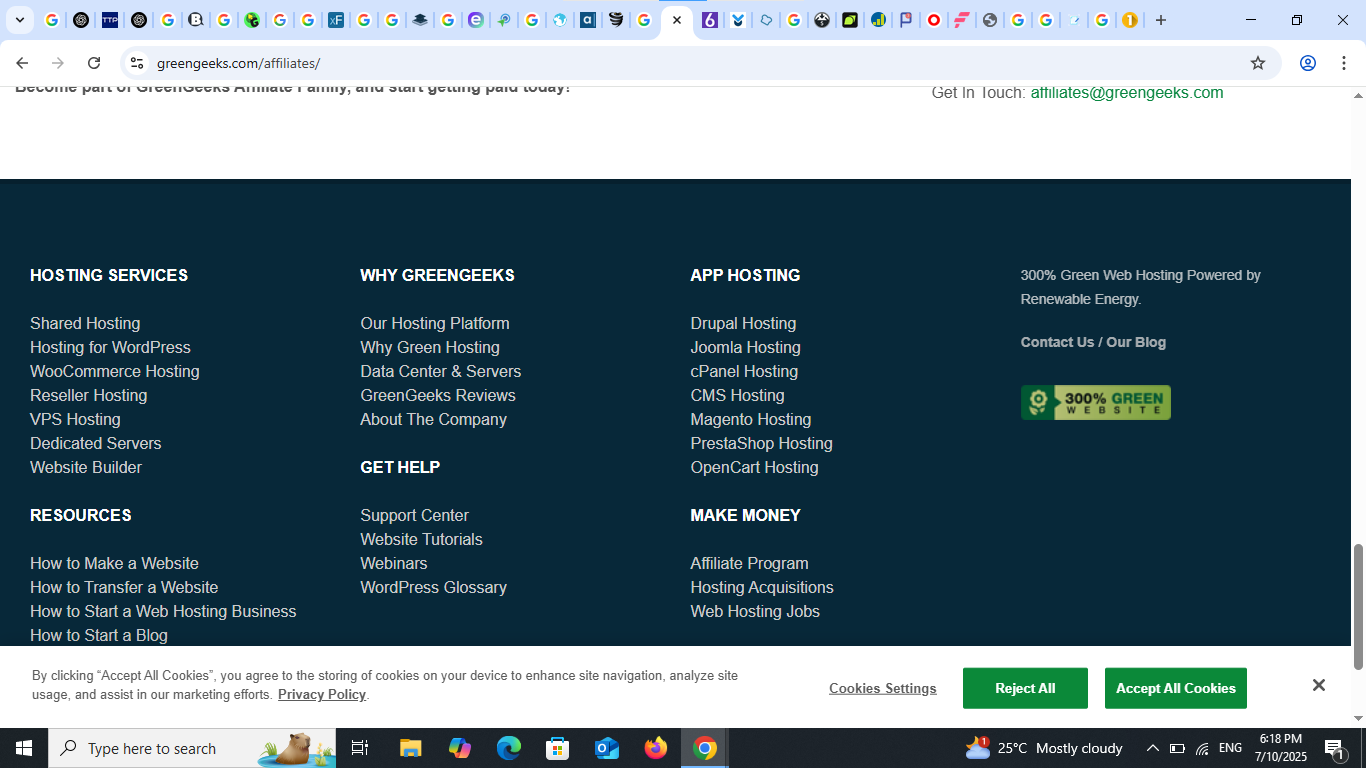Open Data Center & Servers link
Image resolution: width=1366 pixels, height=768 pixels.
[x=441, y=371]
